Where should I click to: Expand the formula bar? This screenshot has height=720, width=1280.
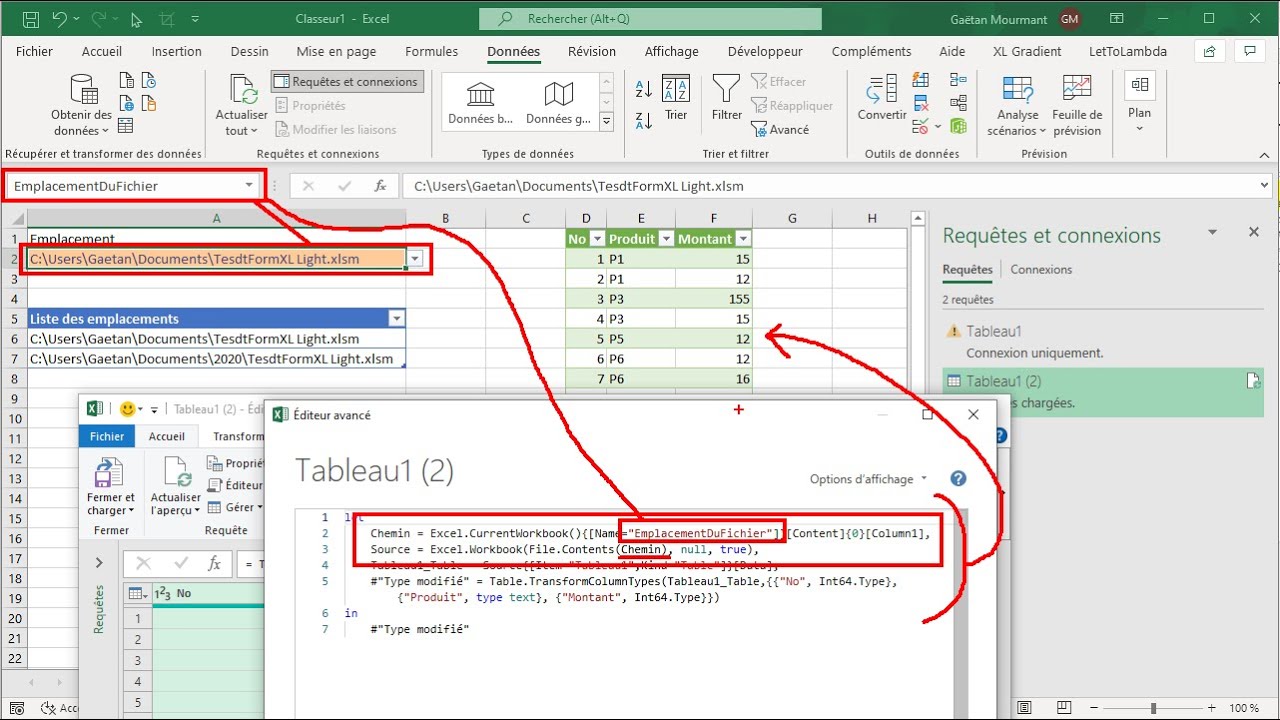point(1265,186)
